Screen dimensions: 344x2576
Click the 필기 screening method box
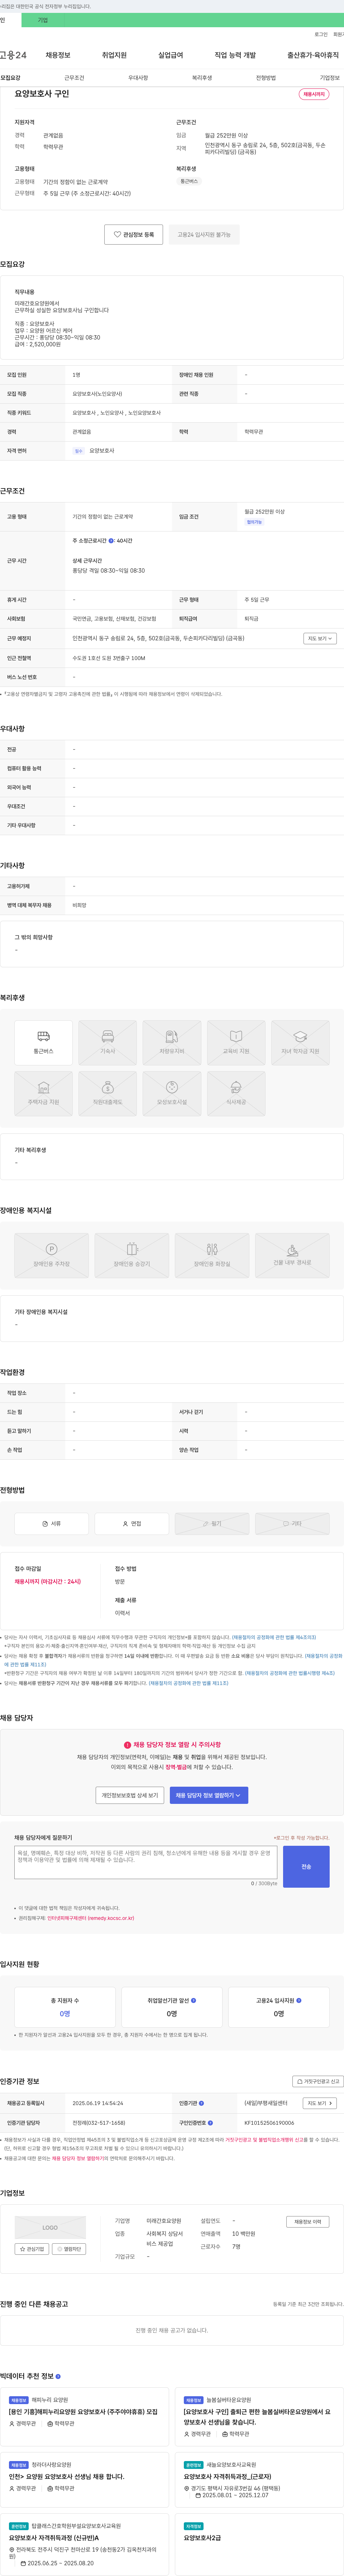(212, 1523)
